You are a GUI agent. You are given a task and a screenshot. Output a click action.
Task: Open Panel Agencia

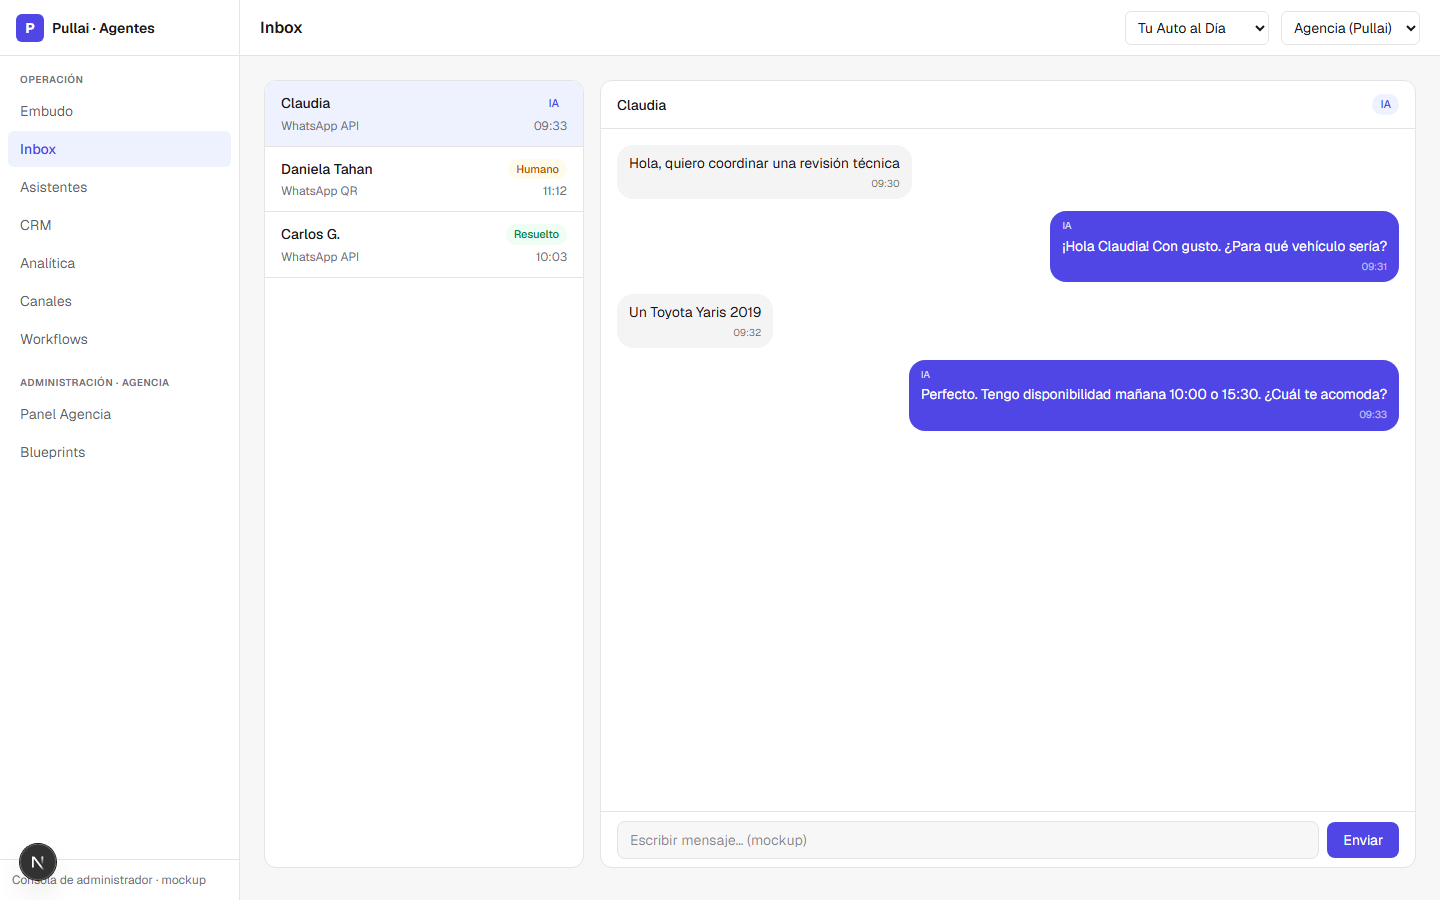click(119, 414)
